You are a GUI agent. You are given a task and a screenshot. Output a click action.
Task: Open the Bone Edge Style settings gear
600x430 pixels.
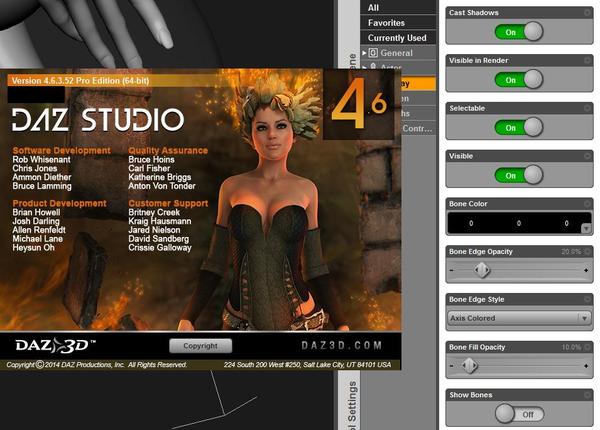587,300
